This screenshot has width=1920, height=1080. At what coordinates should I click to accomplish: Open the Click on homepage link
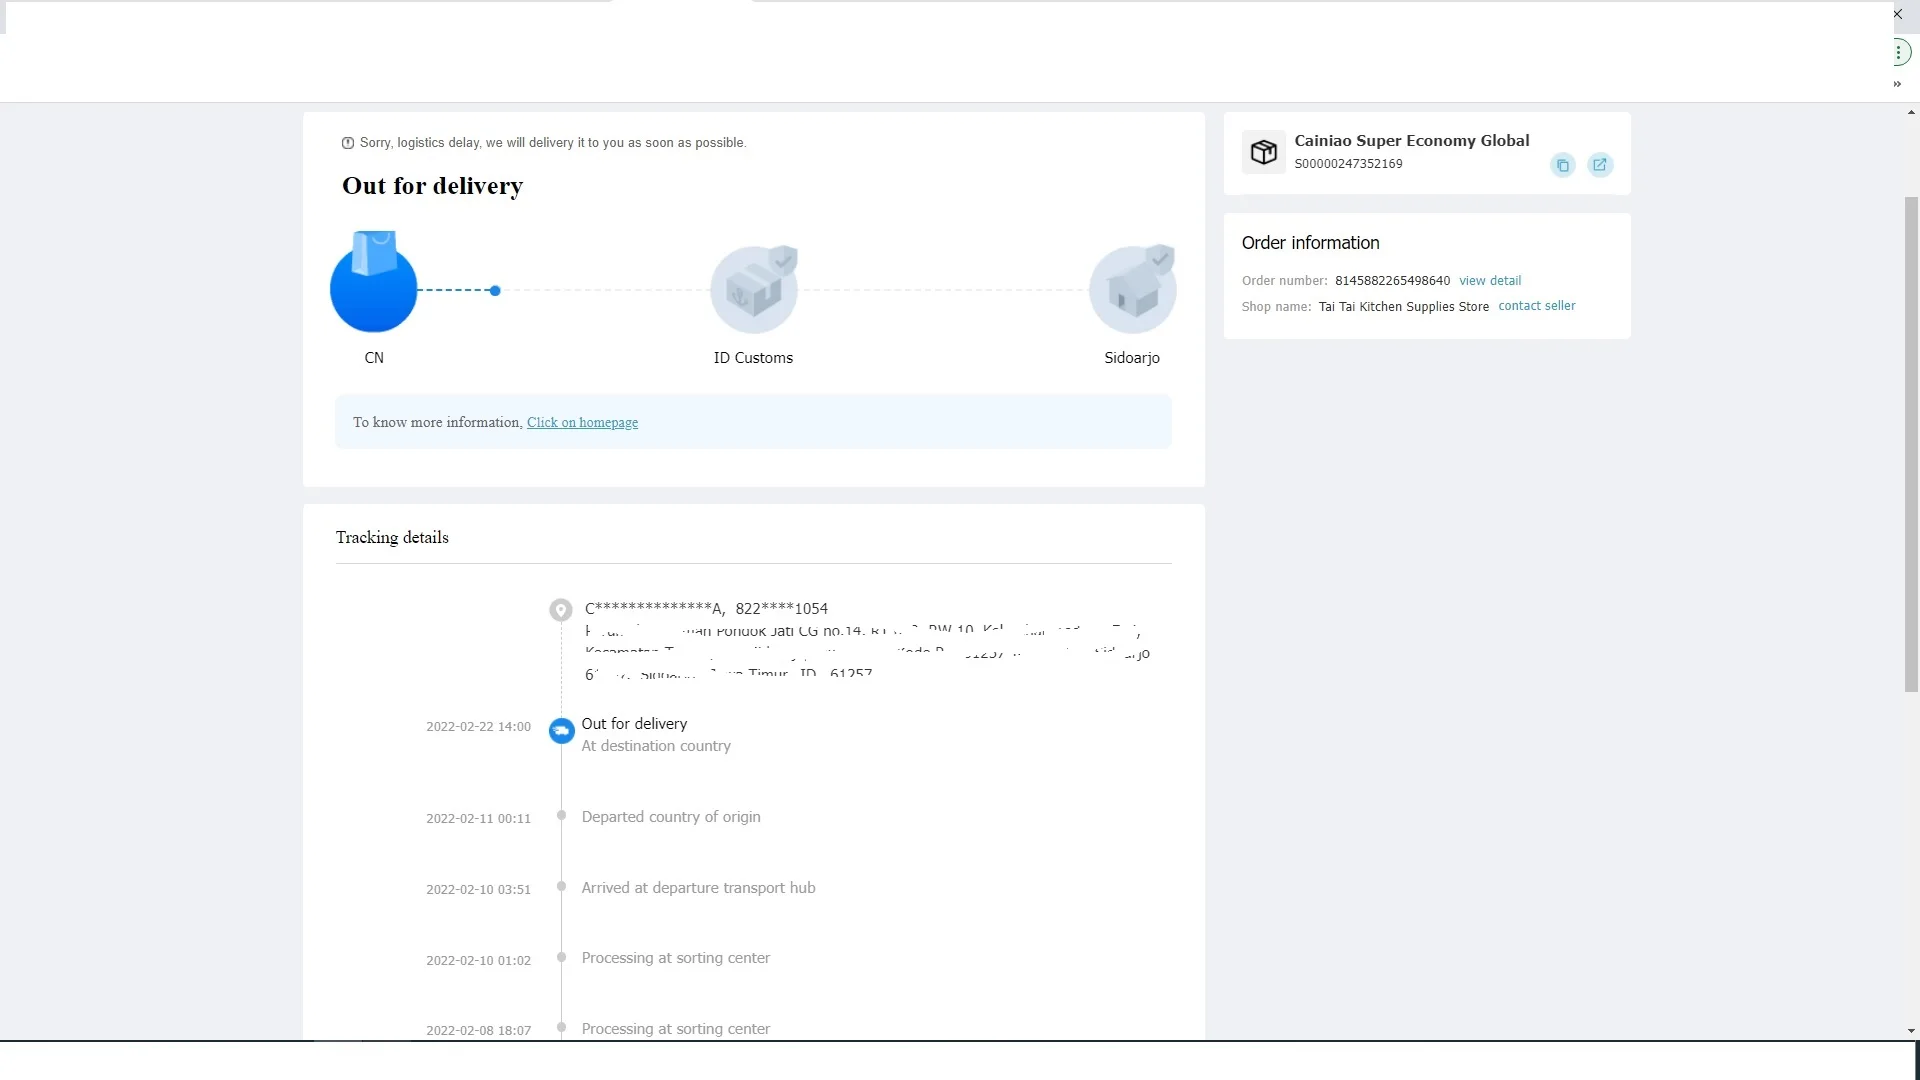(x=582, y=423)
